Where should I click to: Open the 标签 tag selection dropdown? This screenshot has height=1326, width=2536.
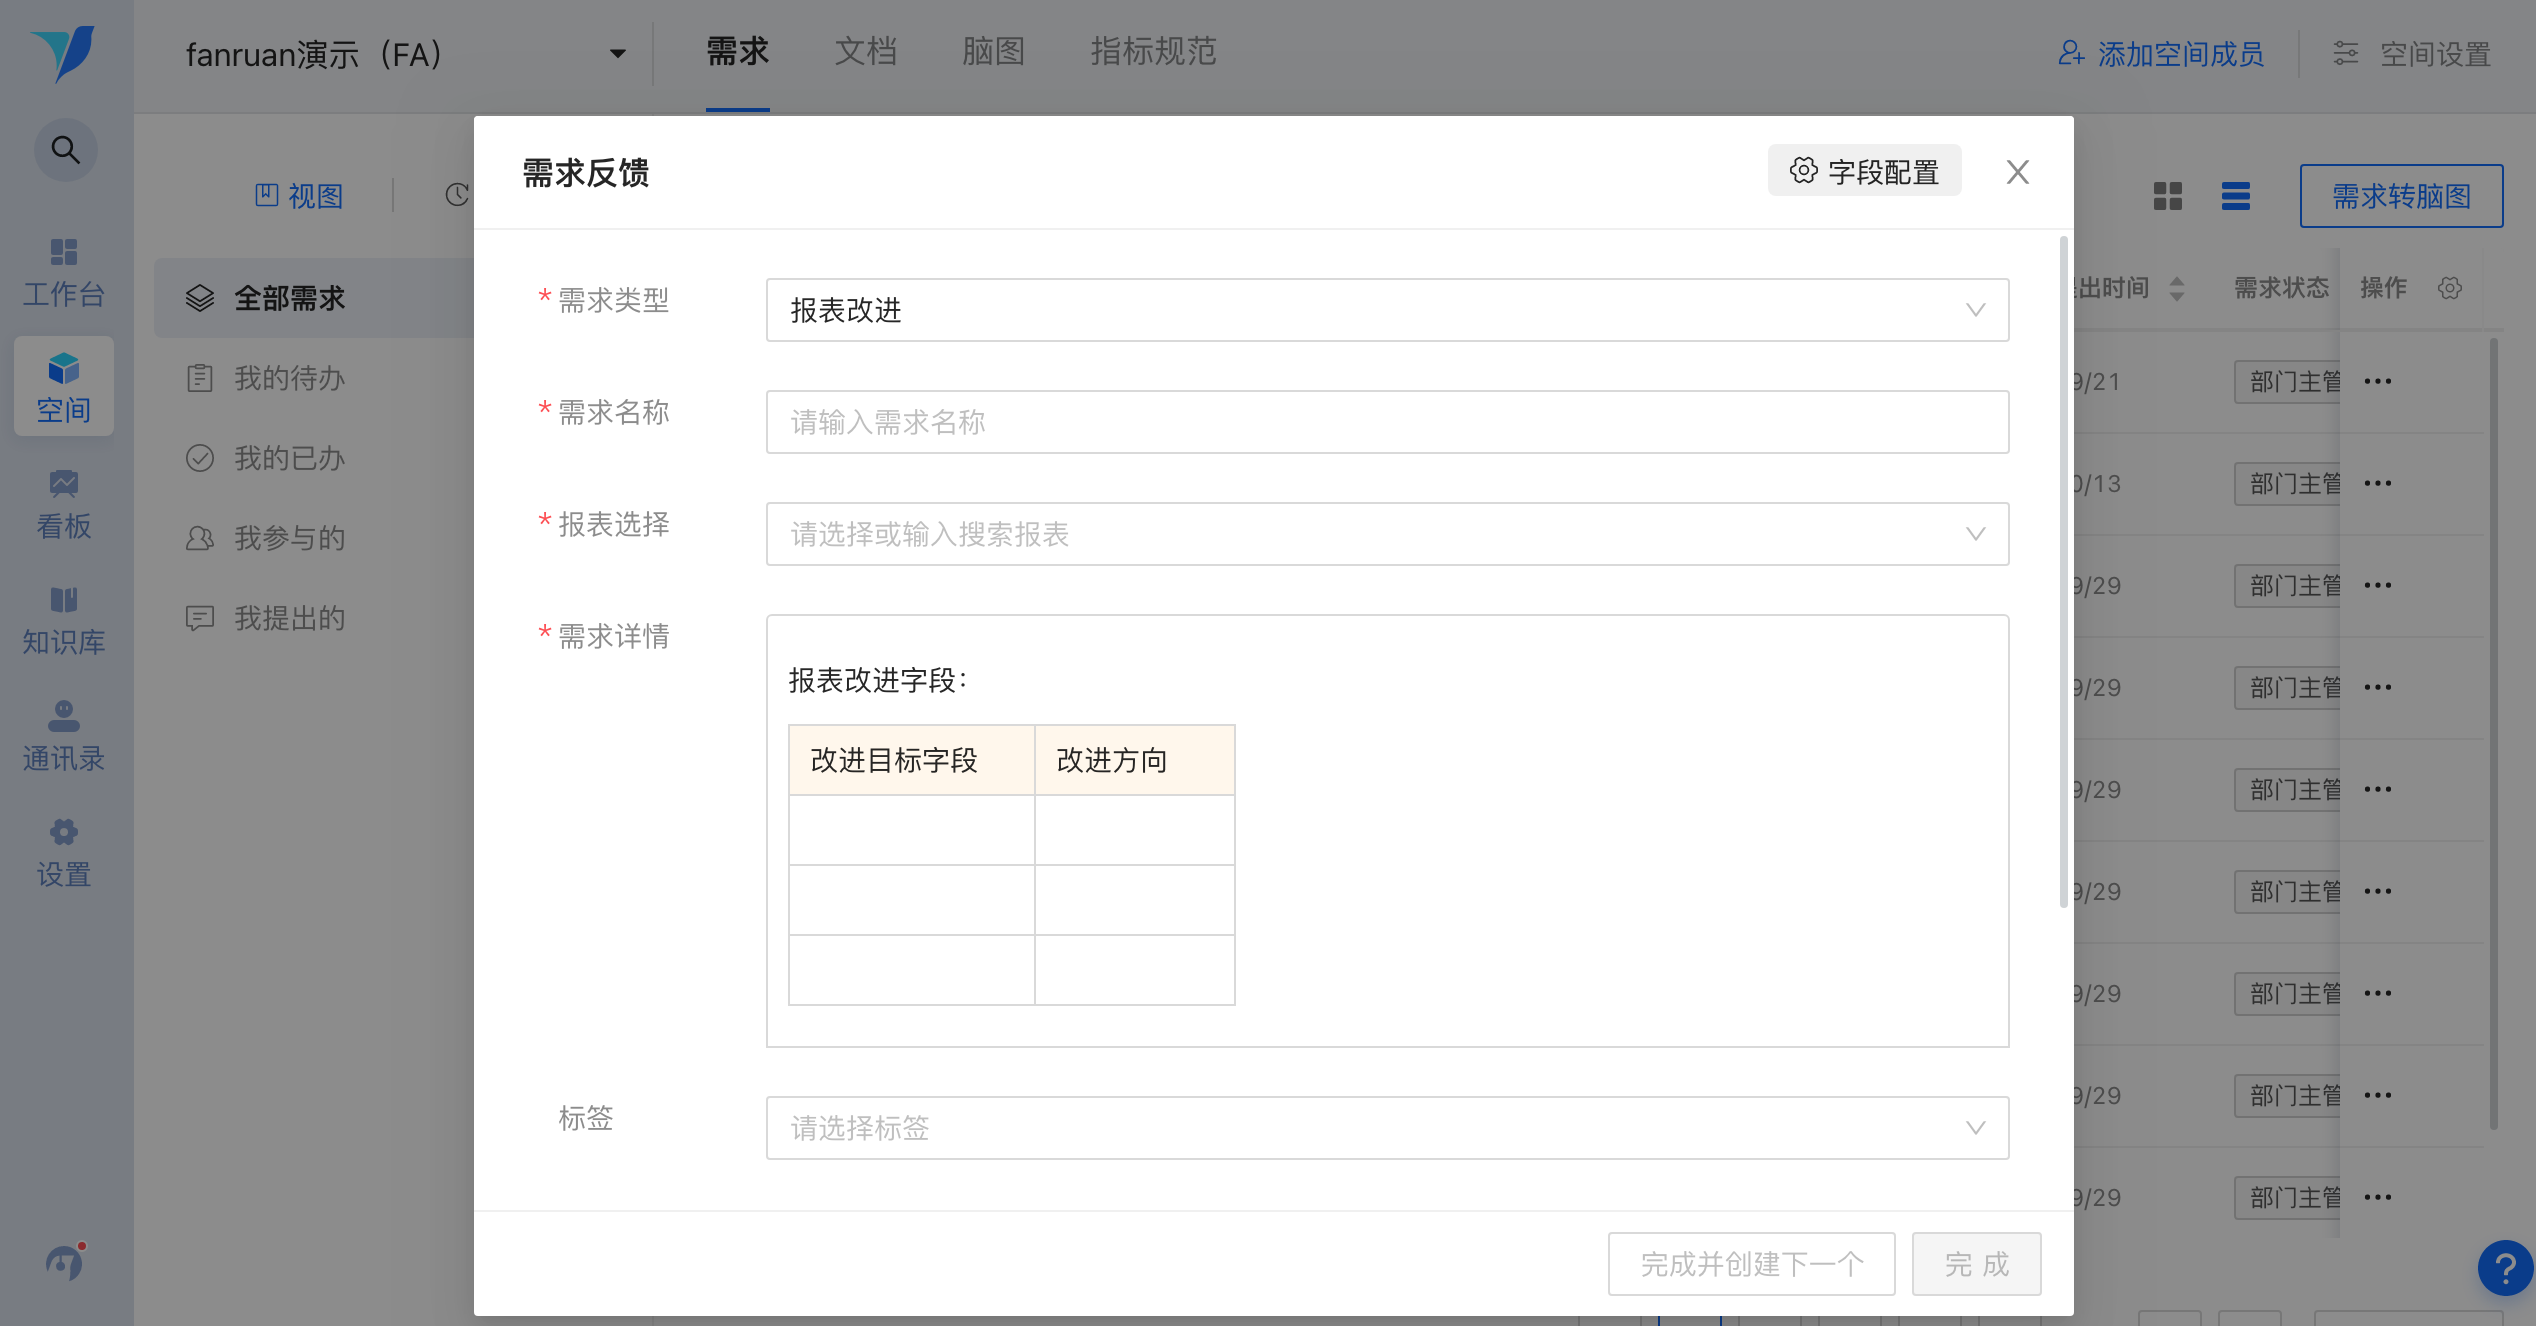pos(1387,1128)
